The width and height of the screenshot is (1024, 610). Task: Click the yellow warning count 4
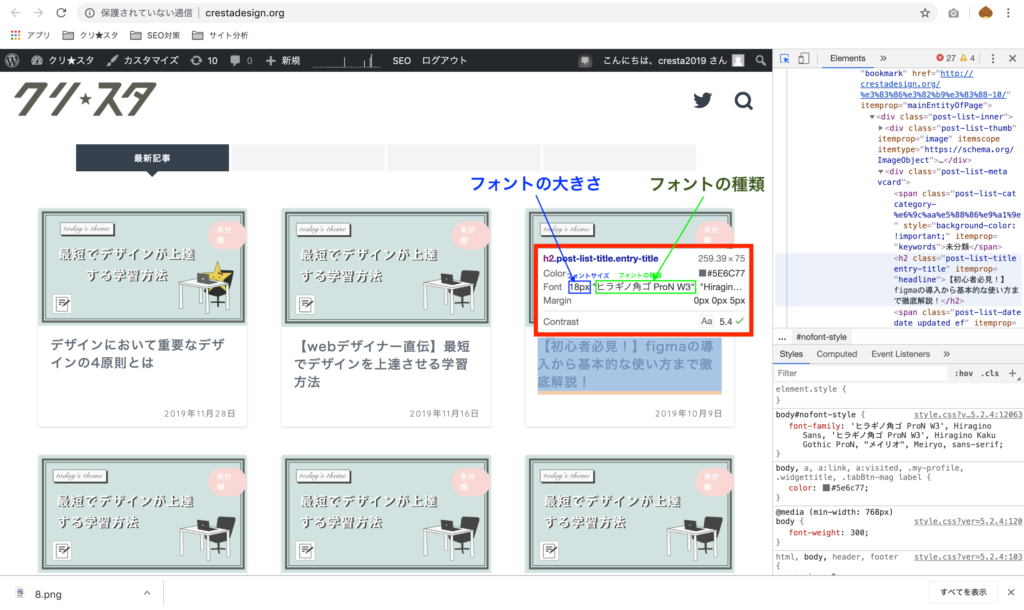point(968,58)
